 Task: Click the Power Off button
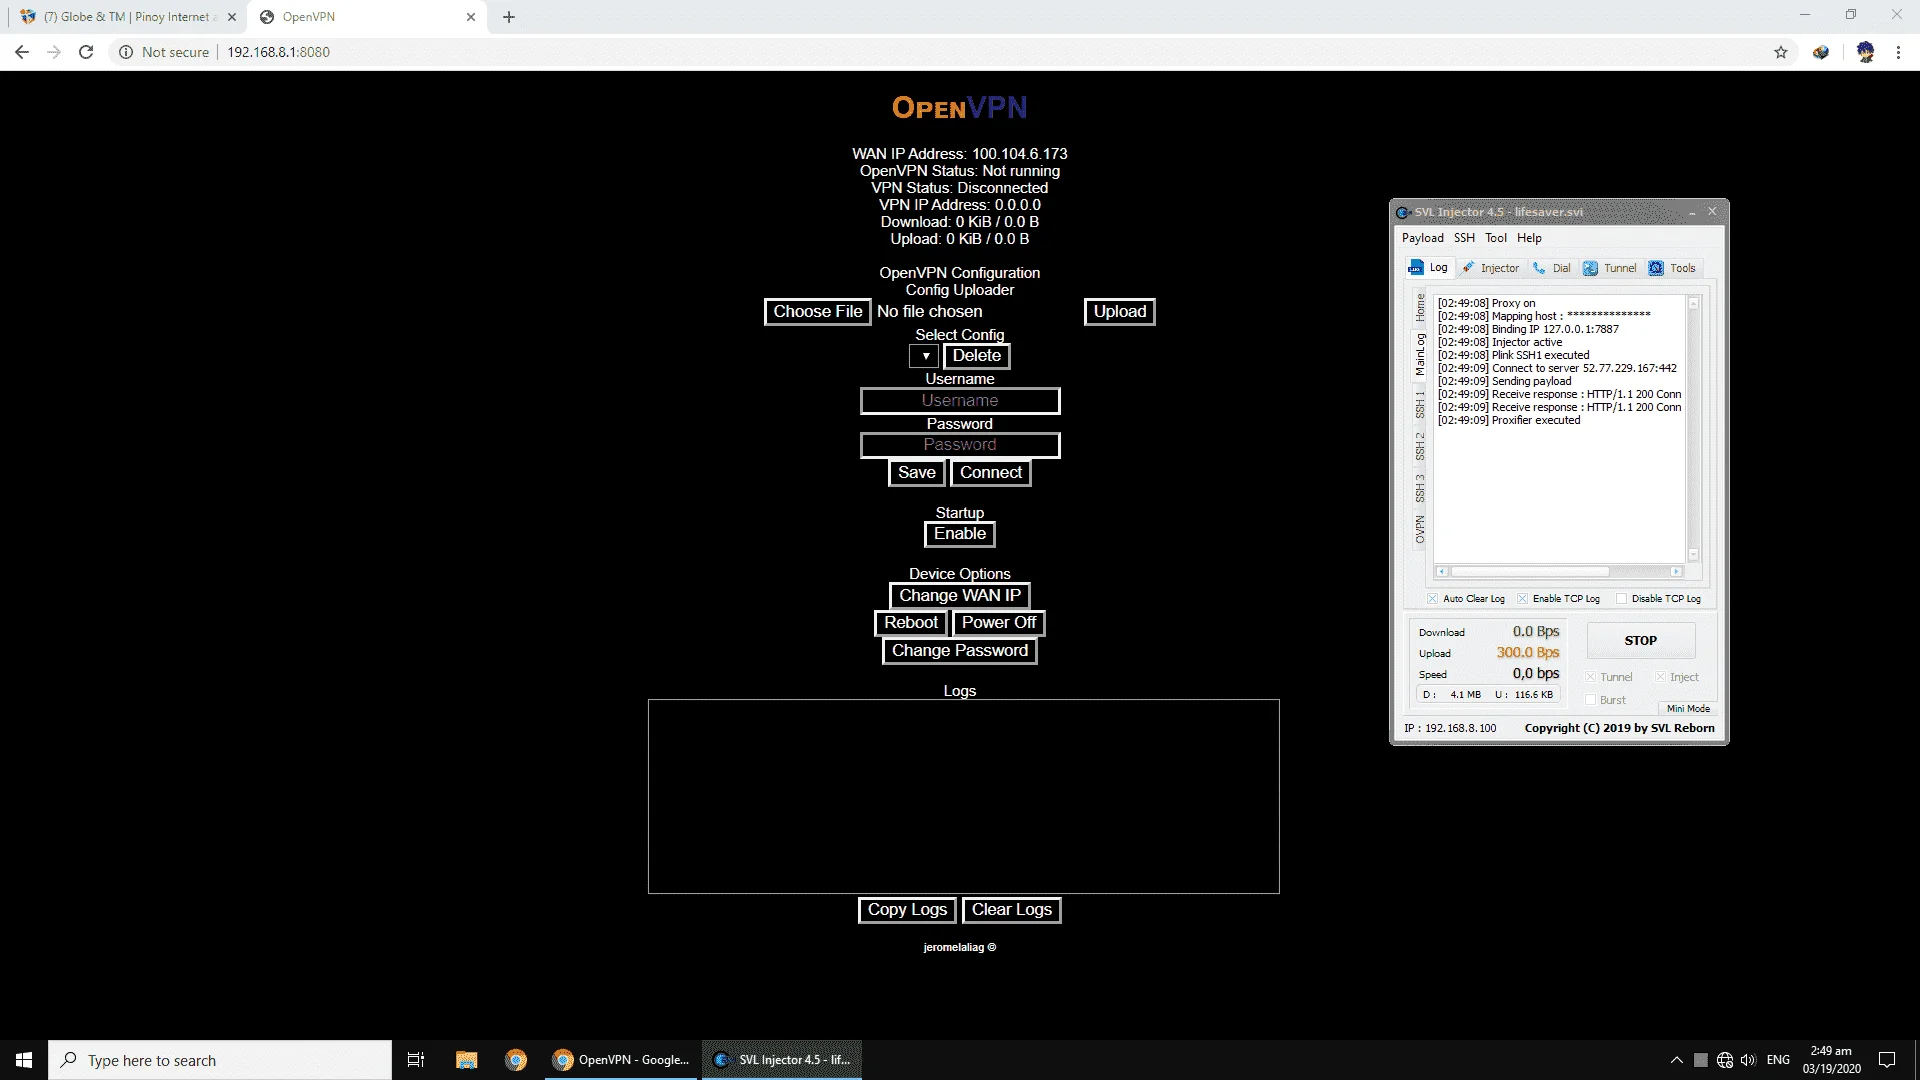click(999, 623)
